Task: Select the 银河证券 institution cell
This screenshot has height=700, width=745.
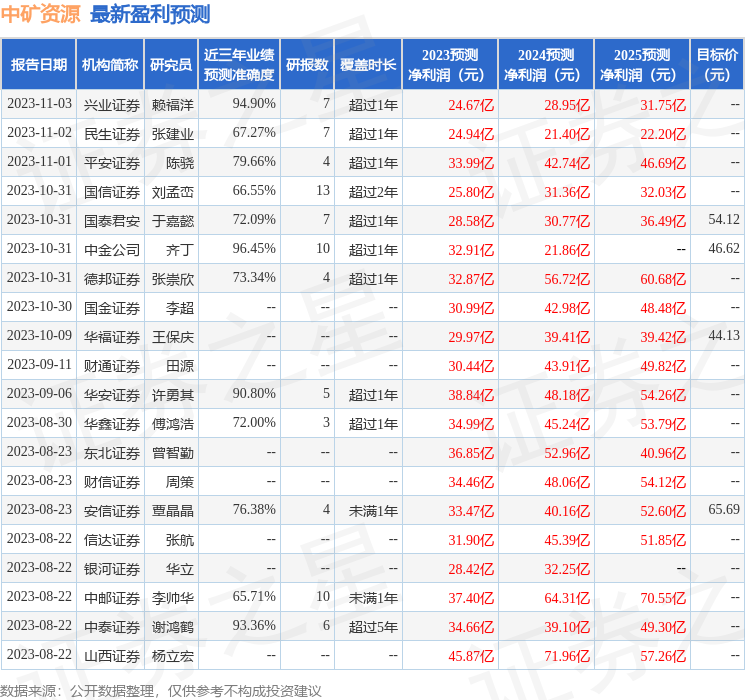Action: click(112, 568)
